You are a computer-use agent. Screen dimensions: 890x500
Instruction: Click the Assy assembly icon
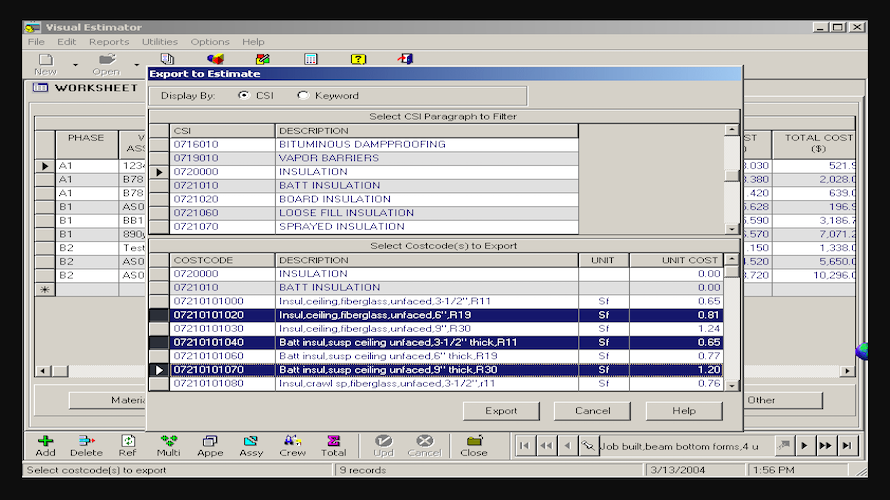click(x=251, y=445)
